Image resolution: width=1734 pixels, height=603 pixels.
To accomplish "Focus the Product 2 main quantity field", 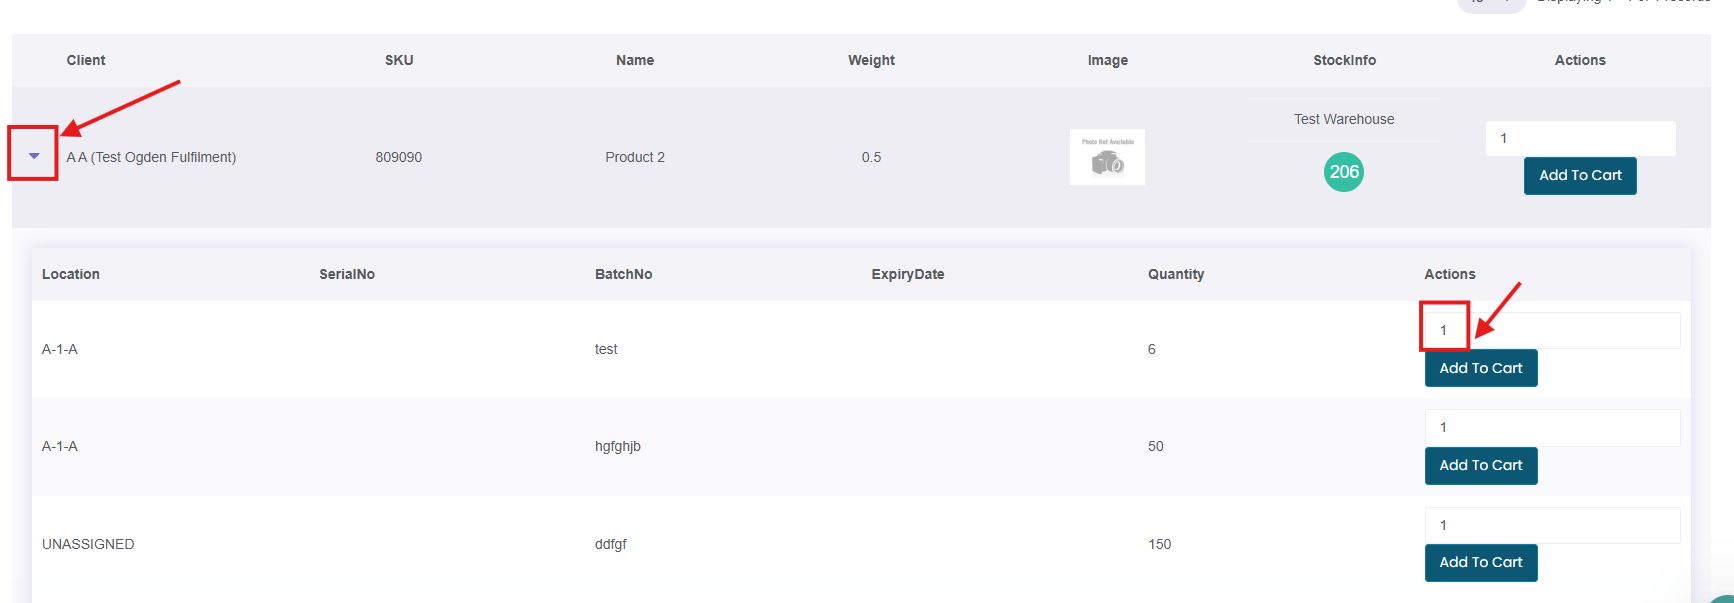I will point(1580,138).
